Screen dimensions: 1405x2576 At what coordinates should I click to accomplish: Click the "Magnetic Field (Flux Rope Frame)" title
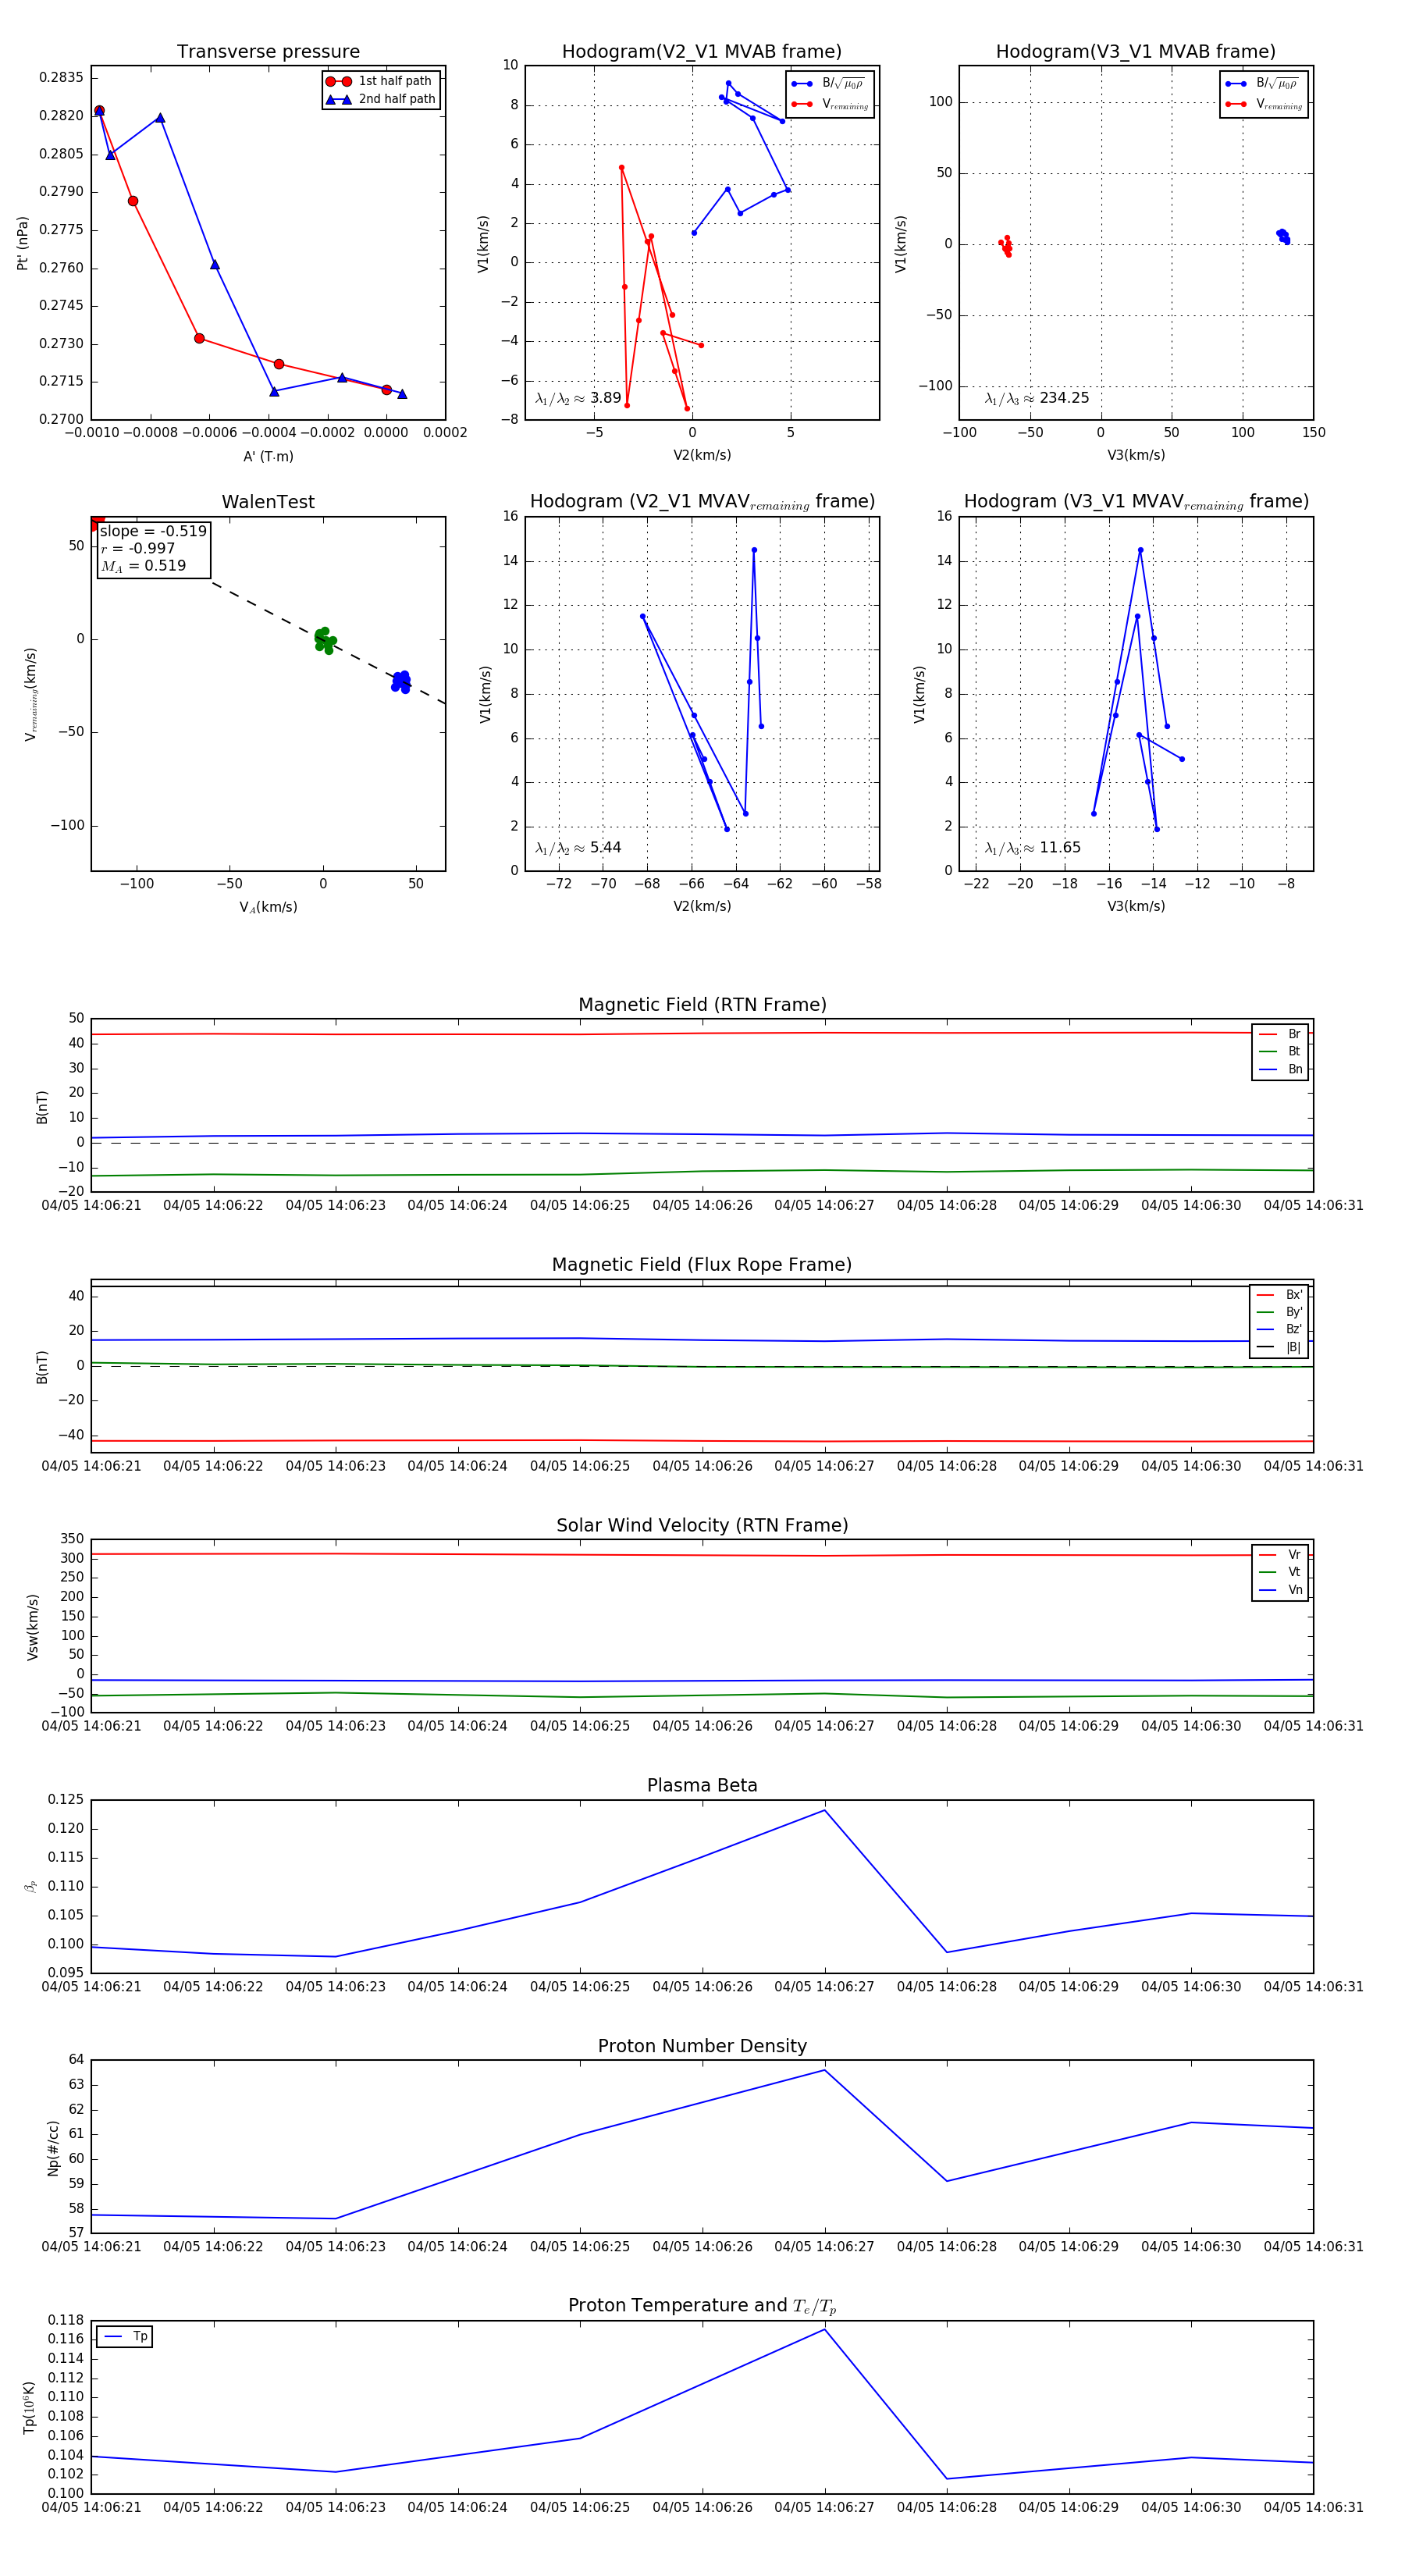(702, 1265)
